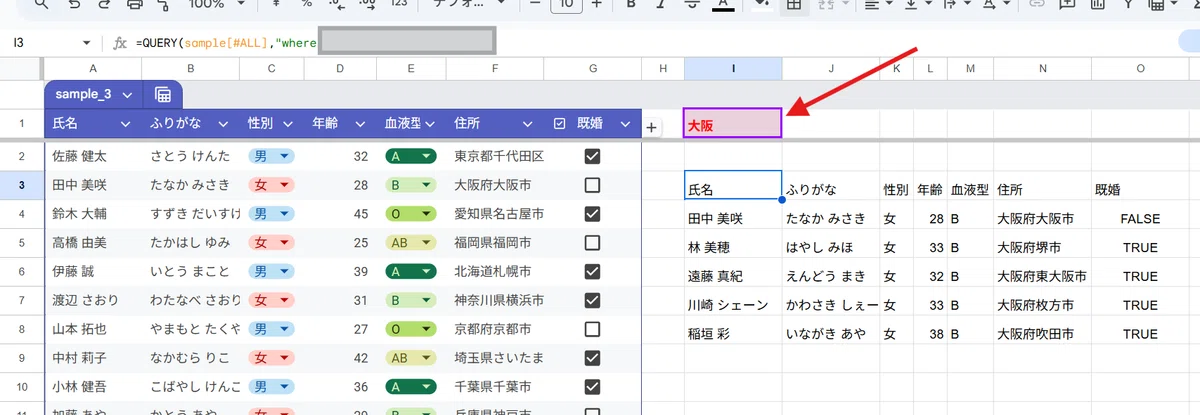Open the Borders tool in the toolbar
Image resolution: width=1200 pixels, height=415 pixels.
[794, 5]
